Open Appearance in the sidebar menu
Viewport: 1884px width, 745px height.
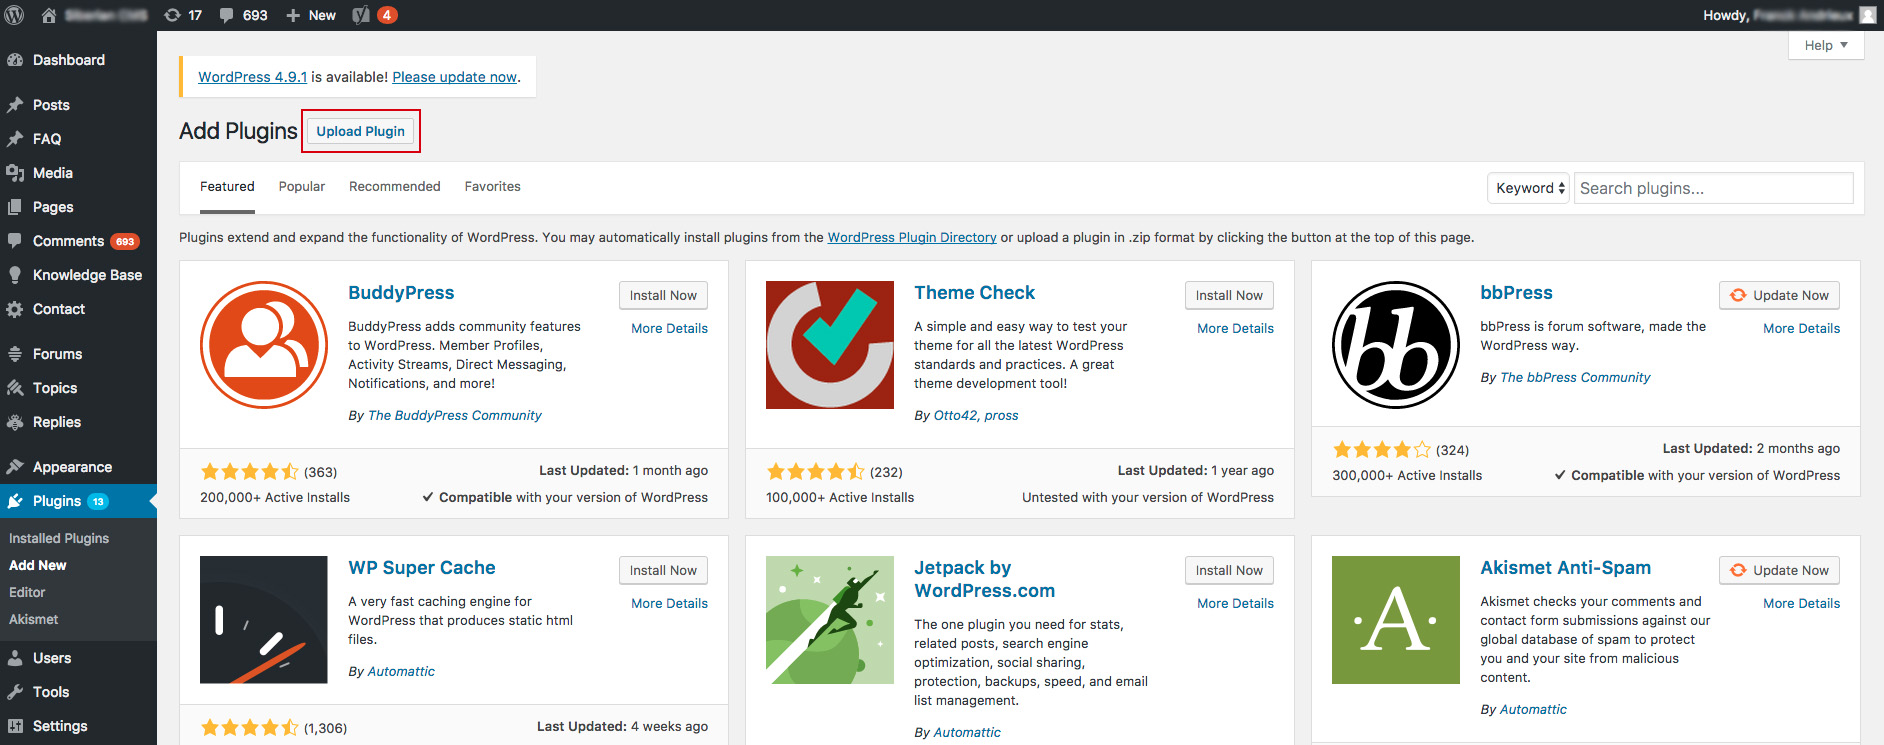[72, 467]
